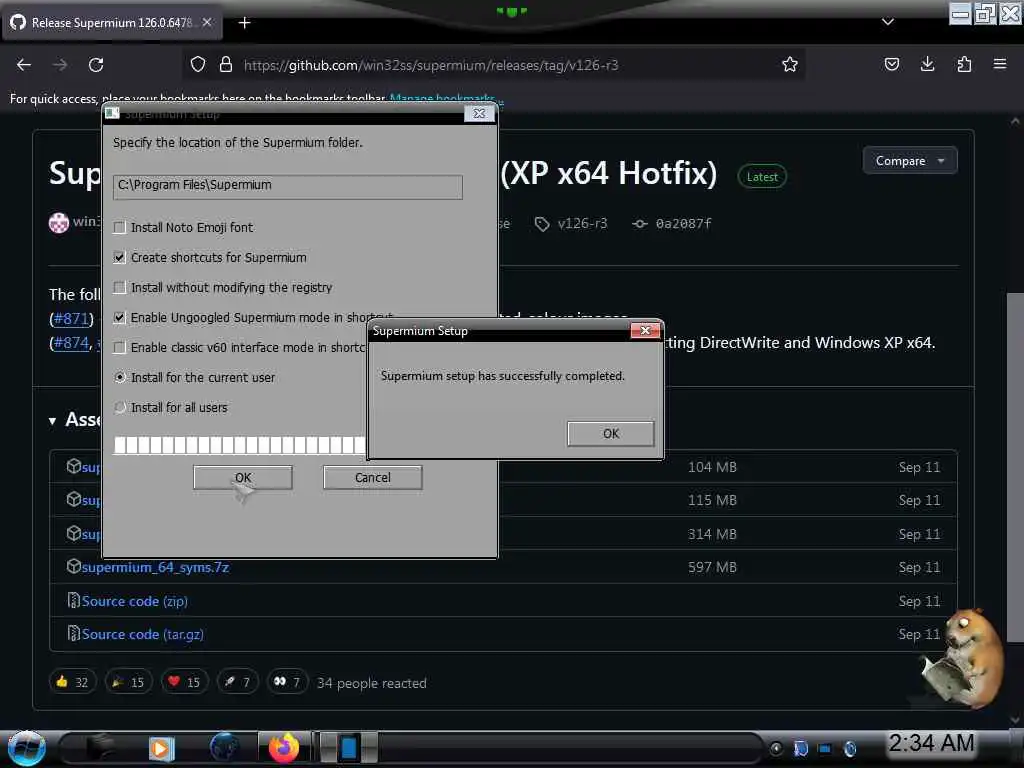Viewport: 1024px width, 768px height.
Task: Click the author avatar icon
Action: [59, 223]
